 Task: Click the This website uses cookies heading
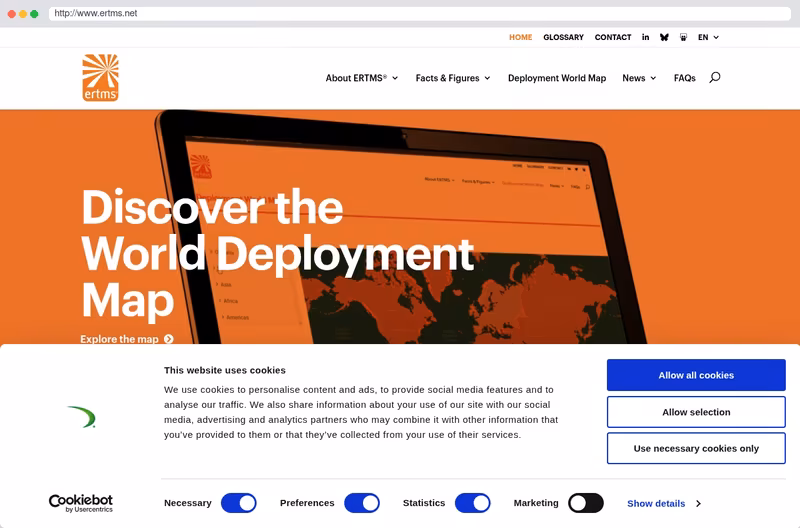224,370
